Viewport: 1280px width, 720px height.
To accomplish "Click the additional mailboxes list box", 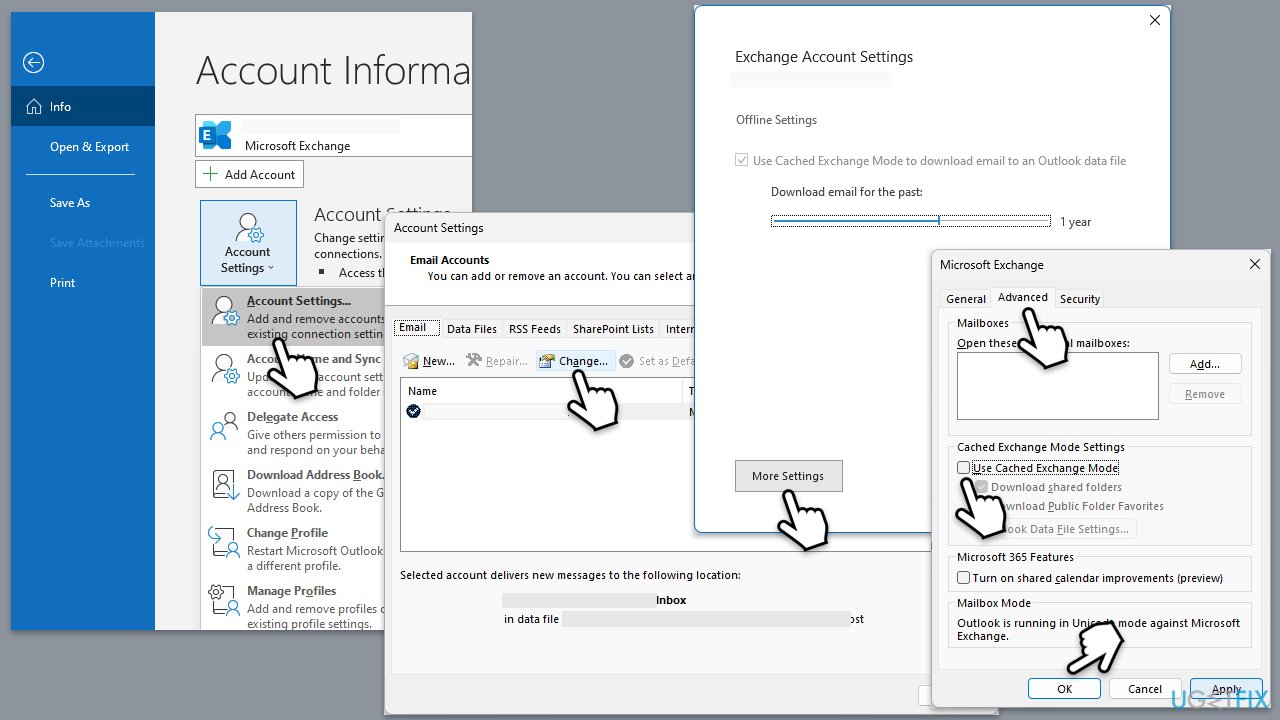I will click(1057, 385).
